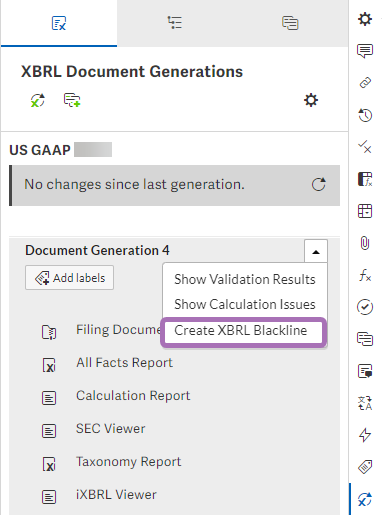Screen dimensions: 382x515
Task: Click the No changes since last generation message
Action: 134,184
